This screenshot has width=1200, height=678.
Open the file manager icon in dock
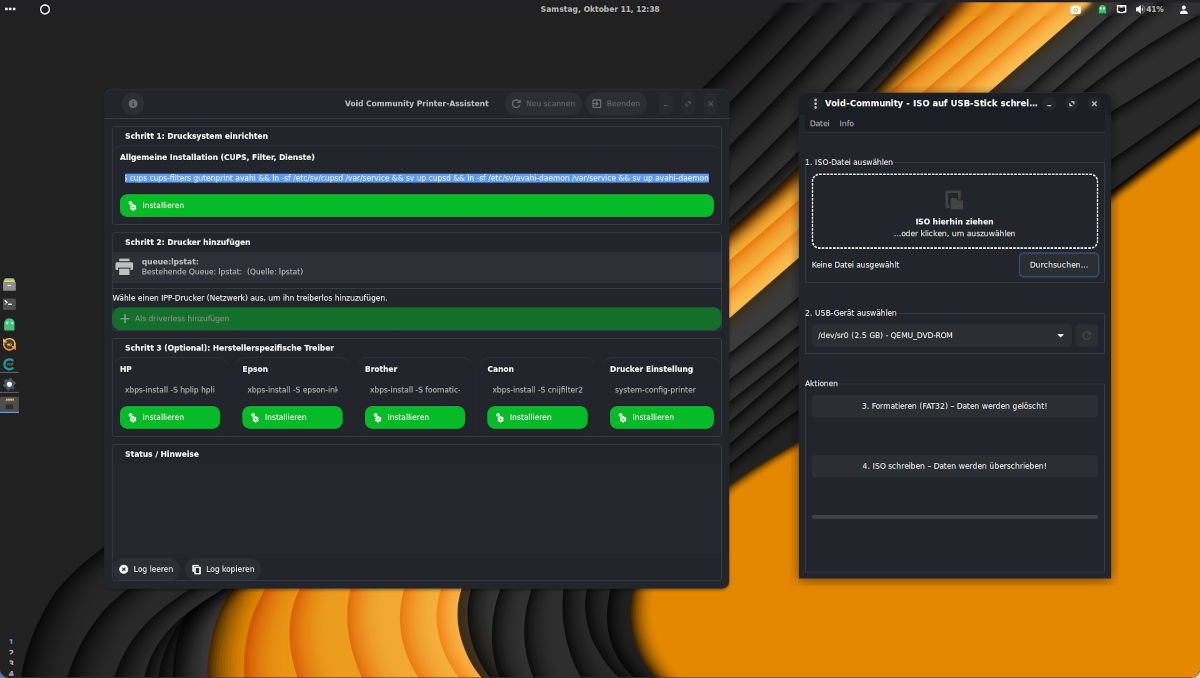coord(9,284)
